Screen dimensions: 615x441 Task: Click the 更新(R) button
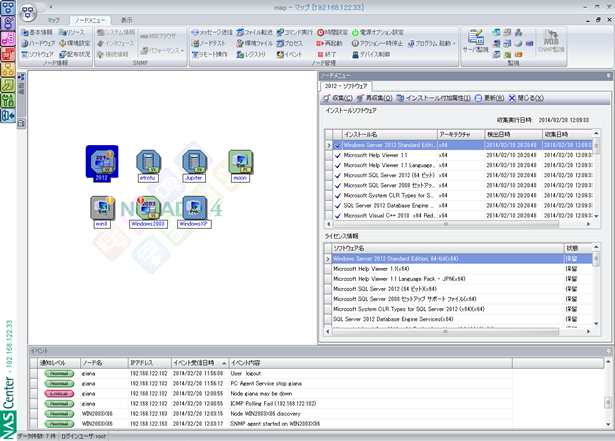489,98
